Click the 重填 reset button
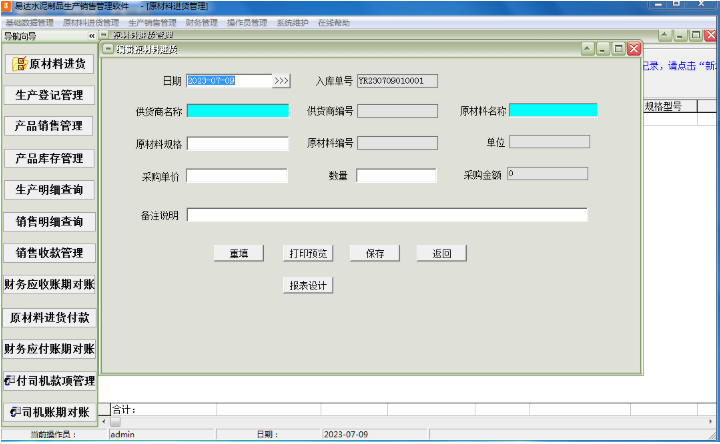The height and width of the screenshot is (444, 720). click(x=239, y=253)
